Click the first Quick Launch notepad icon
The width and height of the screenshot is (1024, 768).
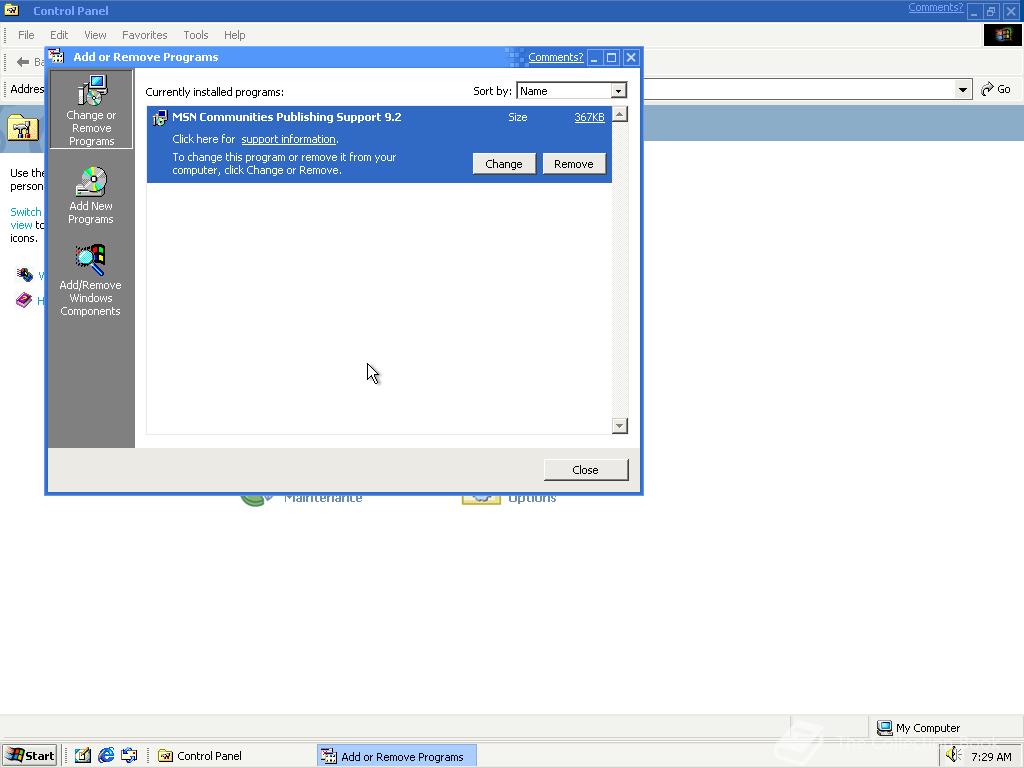point(83,756)
